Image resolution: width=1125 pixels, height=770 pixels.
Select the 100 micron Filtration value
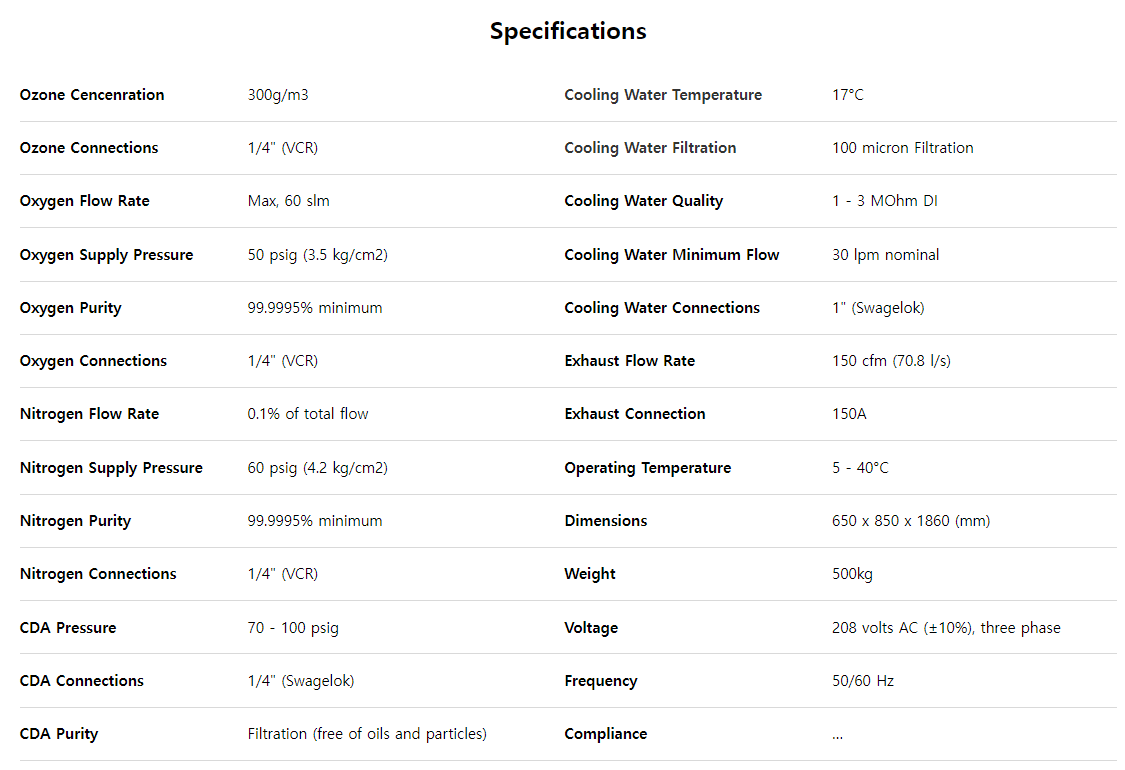(903, 148)
